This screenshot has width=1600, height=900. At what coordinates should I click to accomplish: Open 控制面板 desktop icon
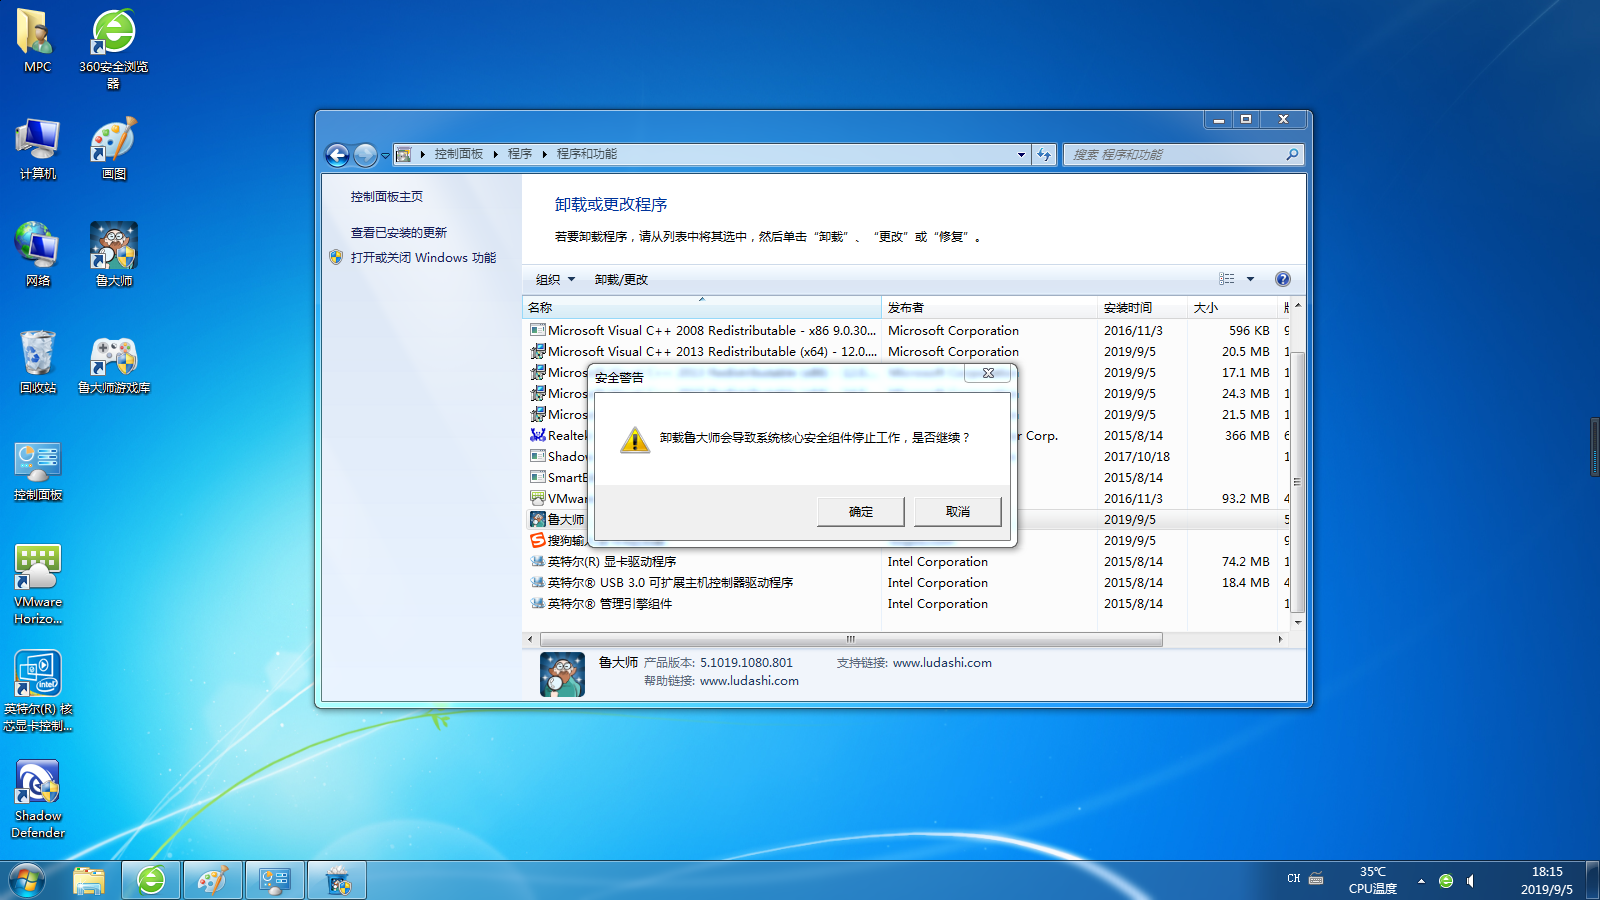coord(38,471)
